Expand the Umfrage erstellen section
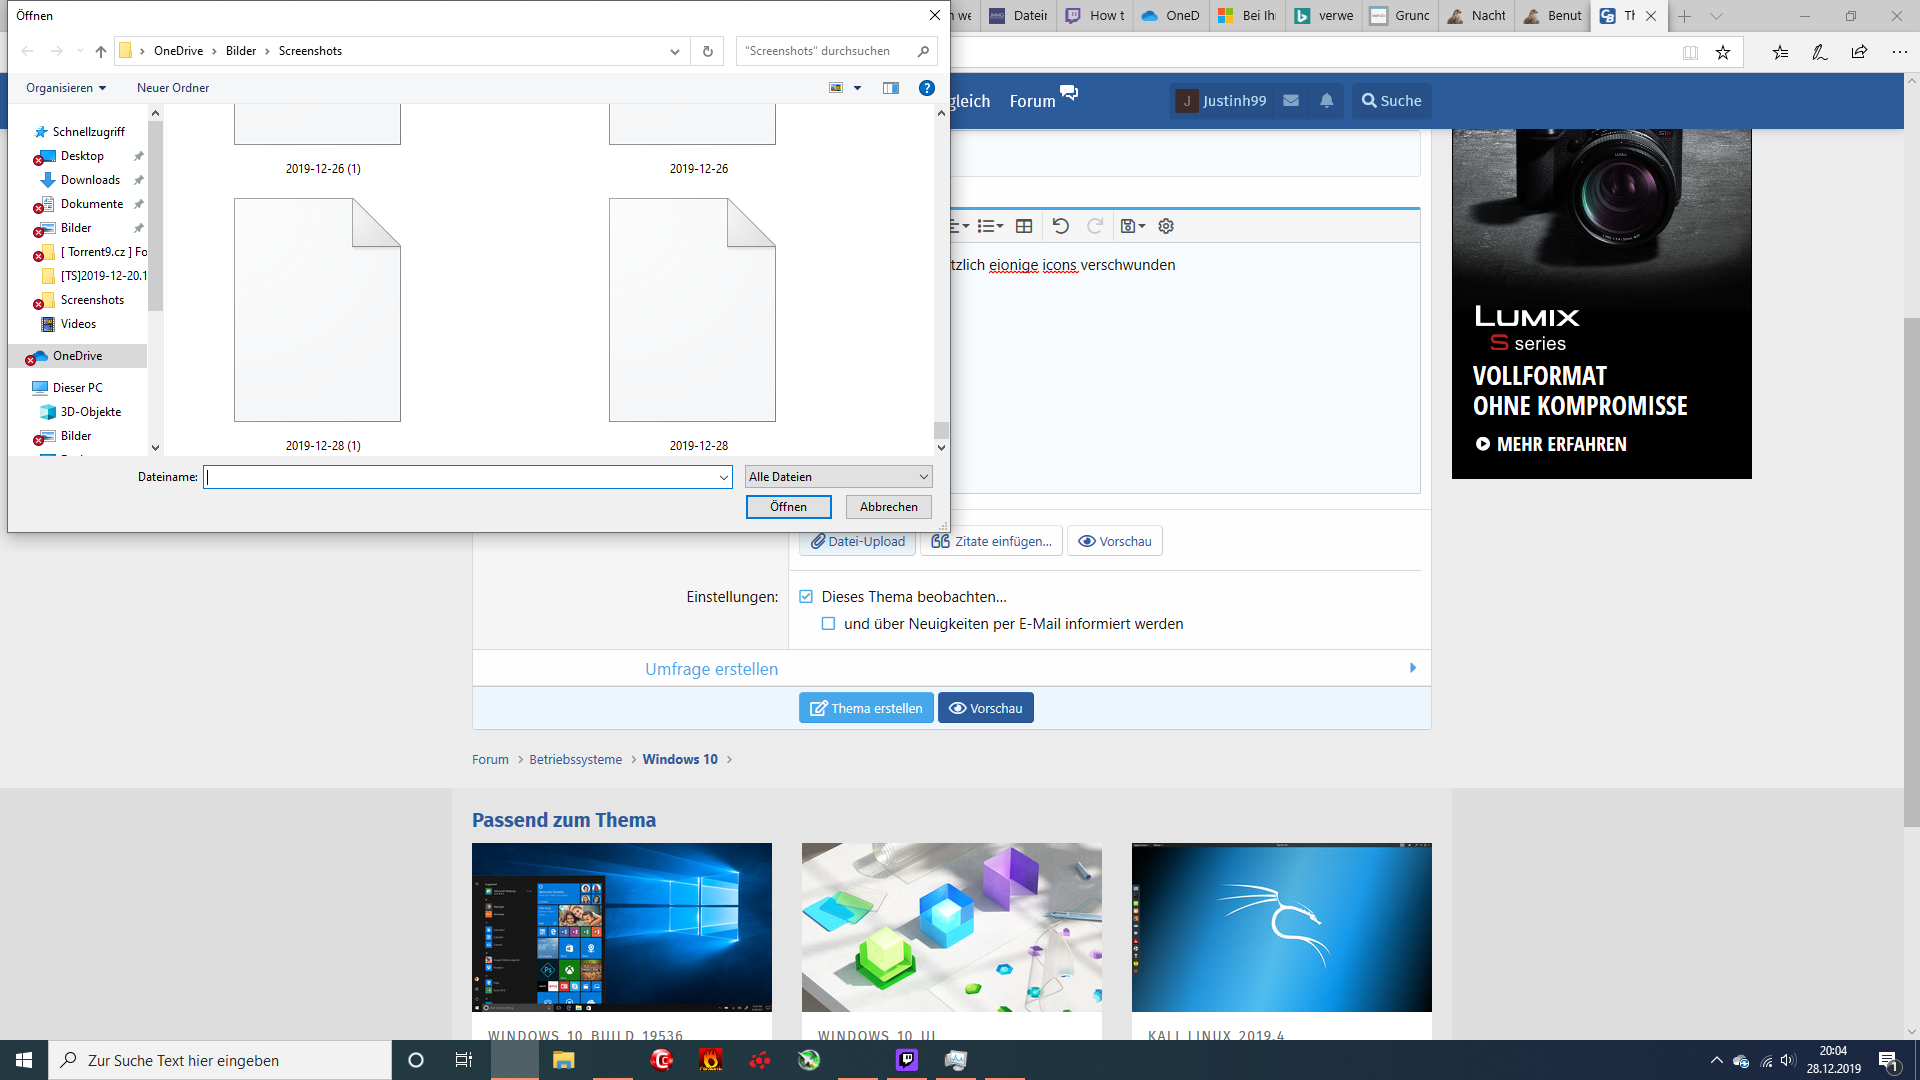Viewport: 1920px width, 1080px height. [x=711, y=669]
